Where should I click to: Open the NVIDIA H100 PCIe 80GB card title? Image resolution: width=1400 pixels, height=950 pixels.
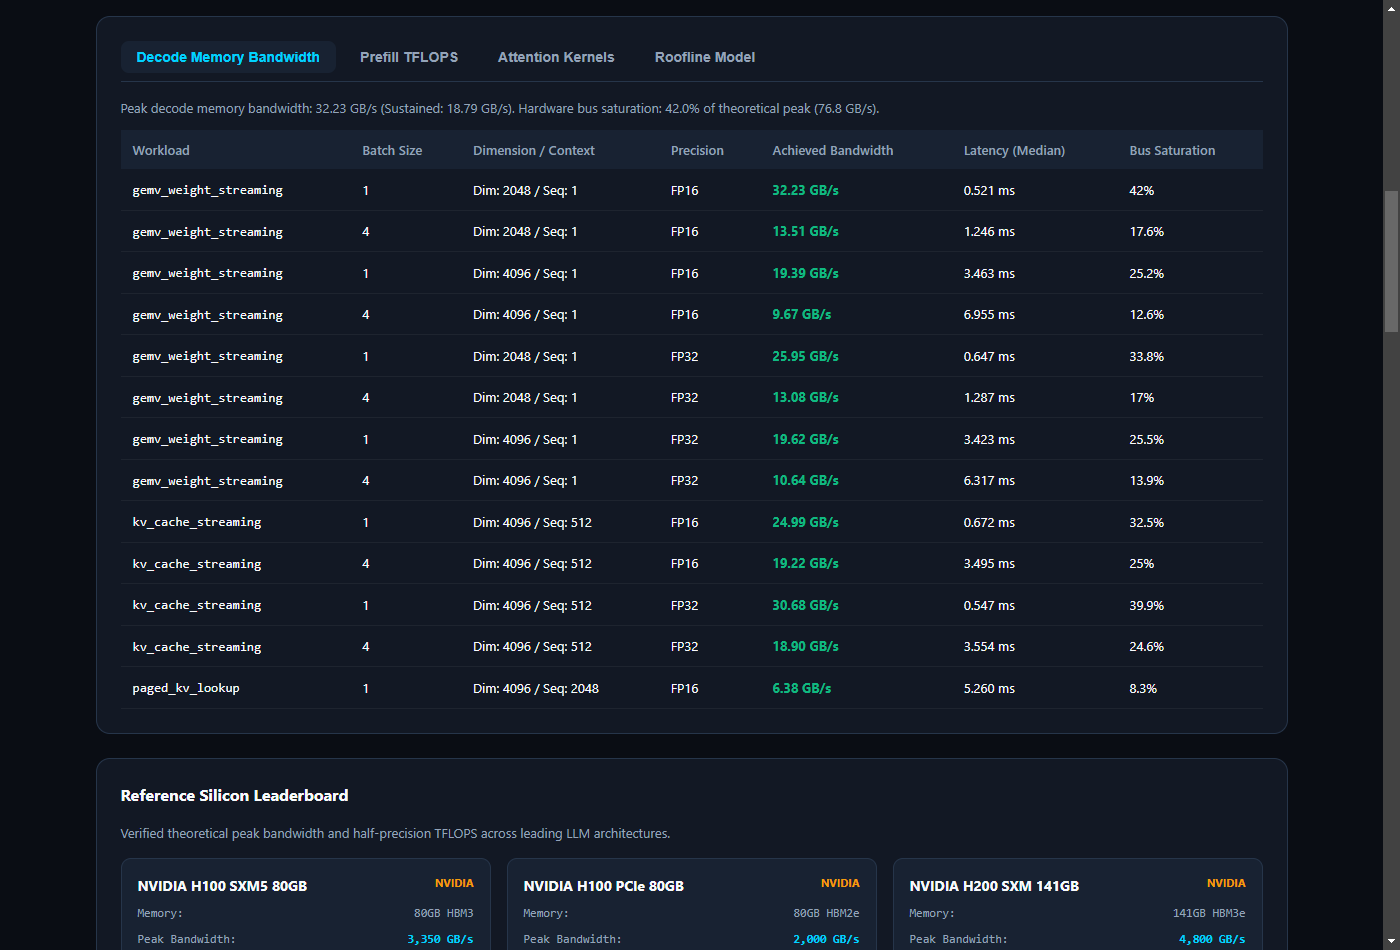[x=604, y=886]
